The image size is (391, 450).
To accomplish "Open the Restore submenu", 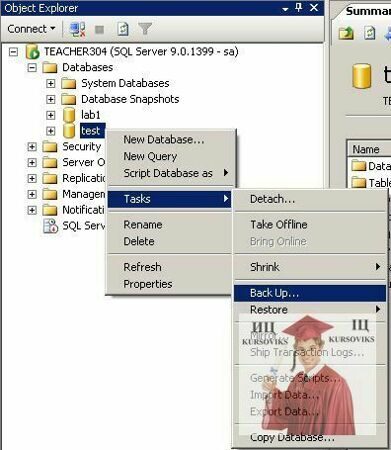I will (x=310, y=310).
